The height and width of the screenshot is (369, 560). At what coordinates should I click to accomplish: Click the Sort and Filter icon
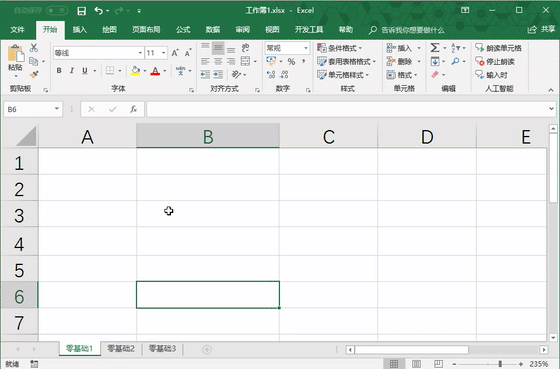coord(455,48)
